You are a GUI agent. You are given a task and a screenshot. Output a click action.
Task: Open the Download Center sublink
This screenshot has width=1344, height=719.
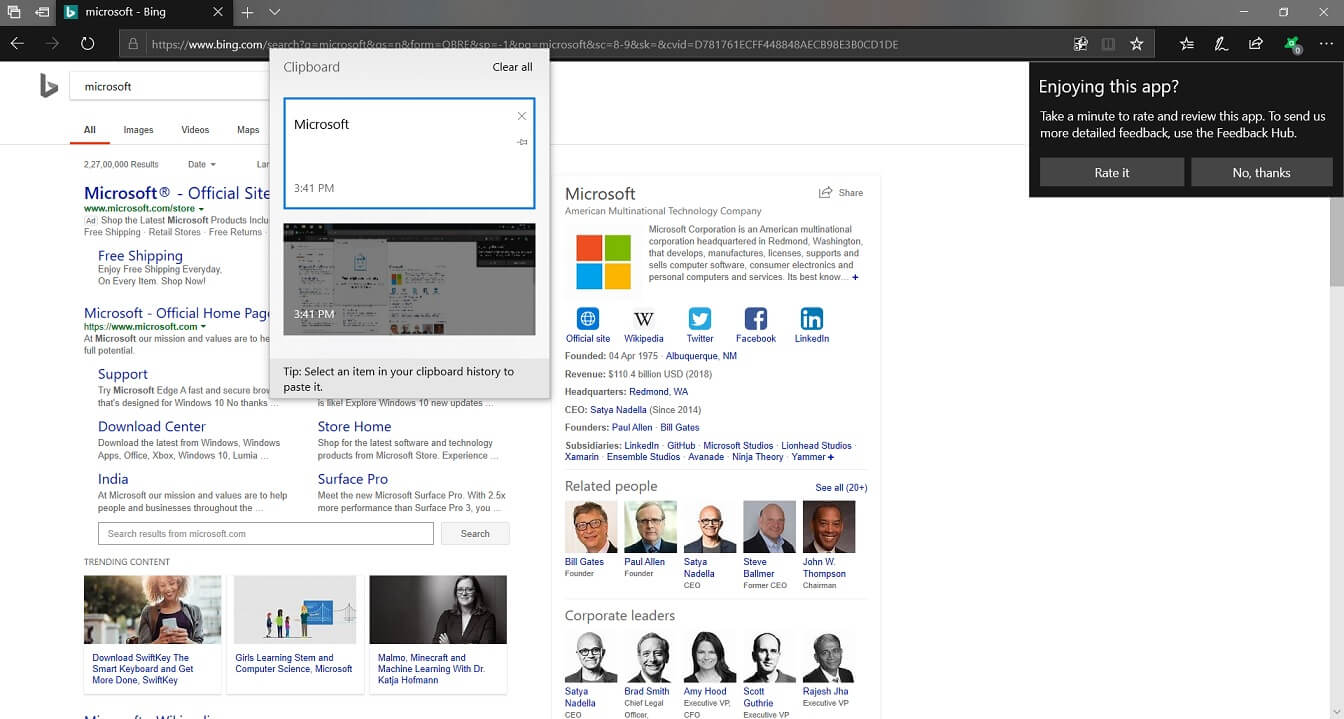click(152, 426)
